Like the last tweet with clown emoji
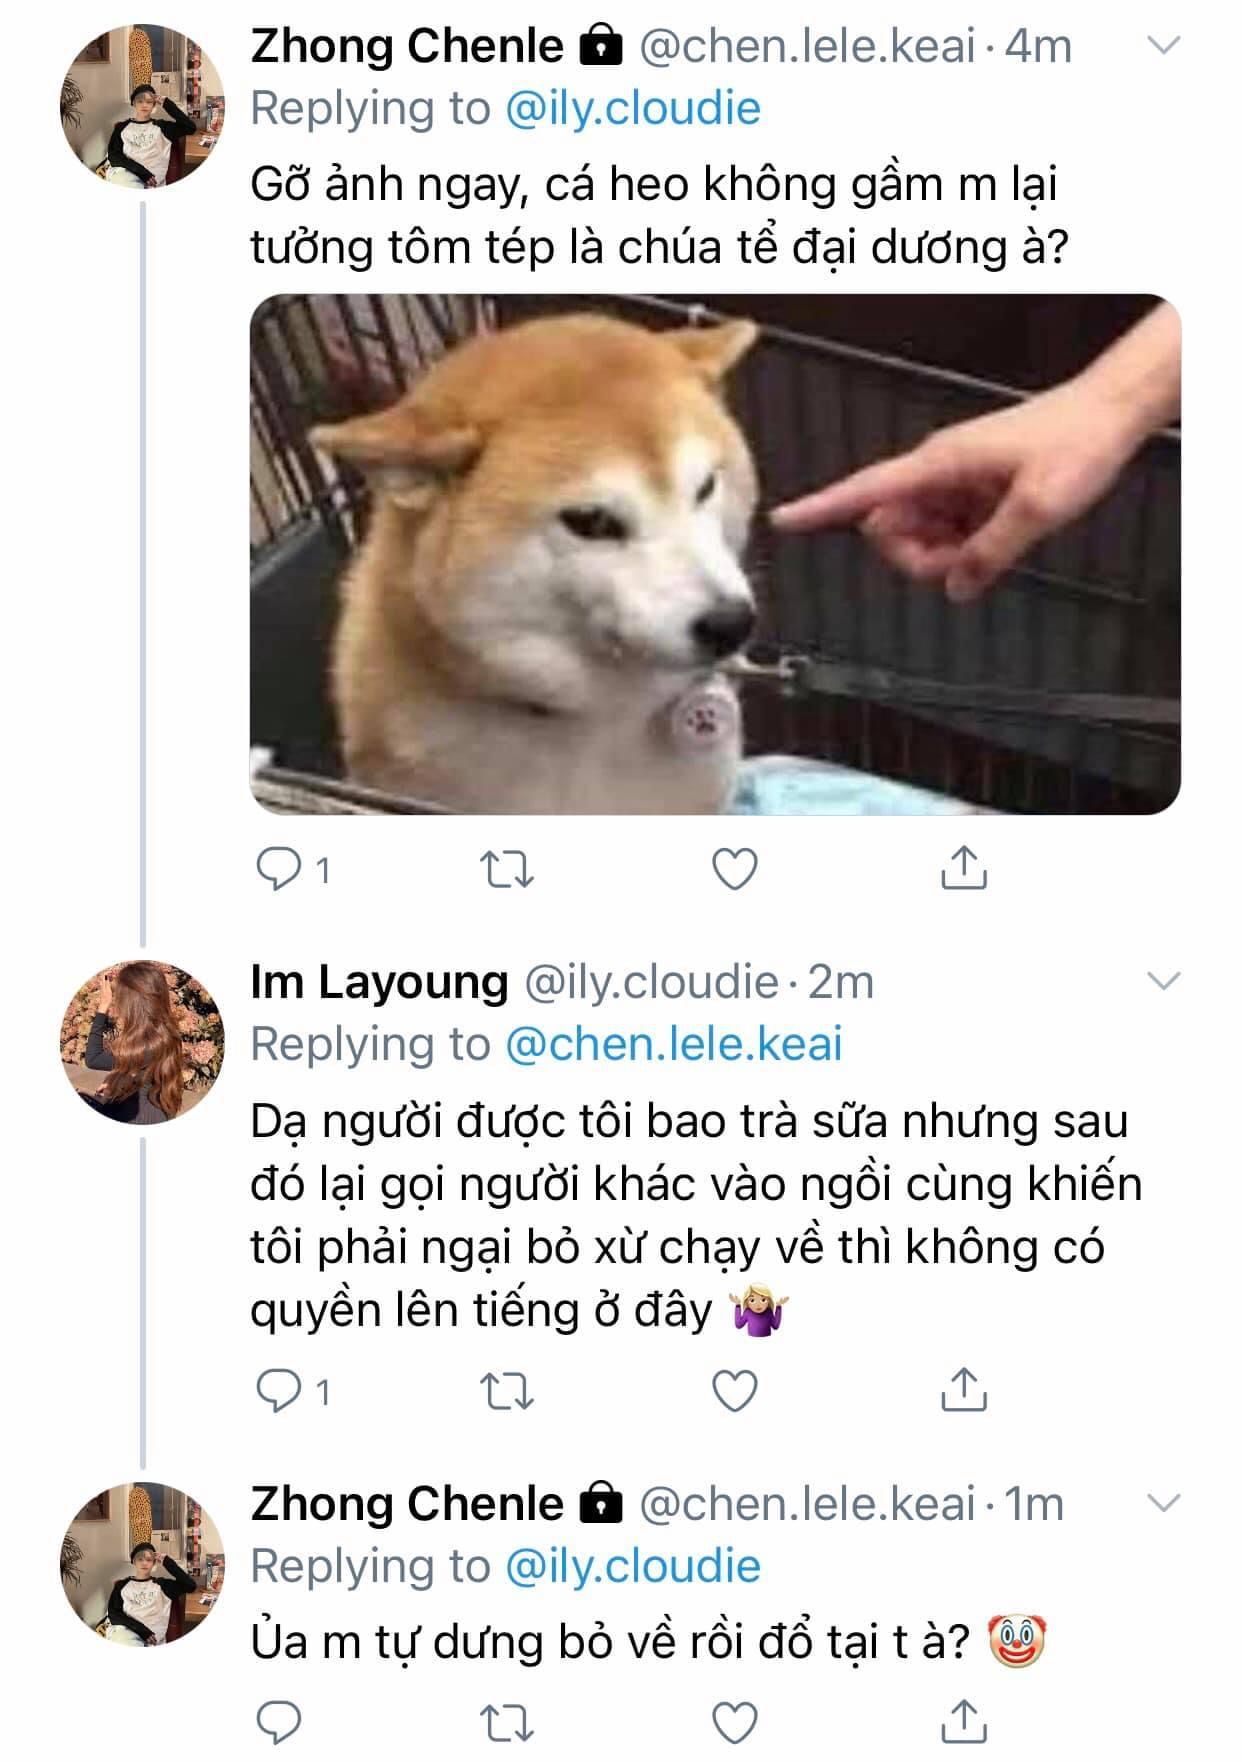 click(x=735, y=1722)
